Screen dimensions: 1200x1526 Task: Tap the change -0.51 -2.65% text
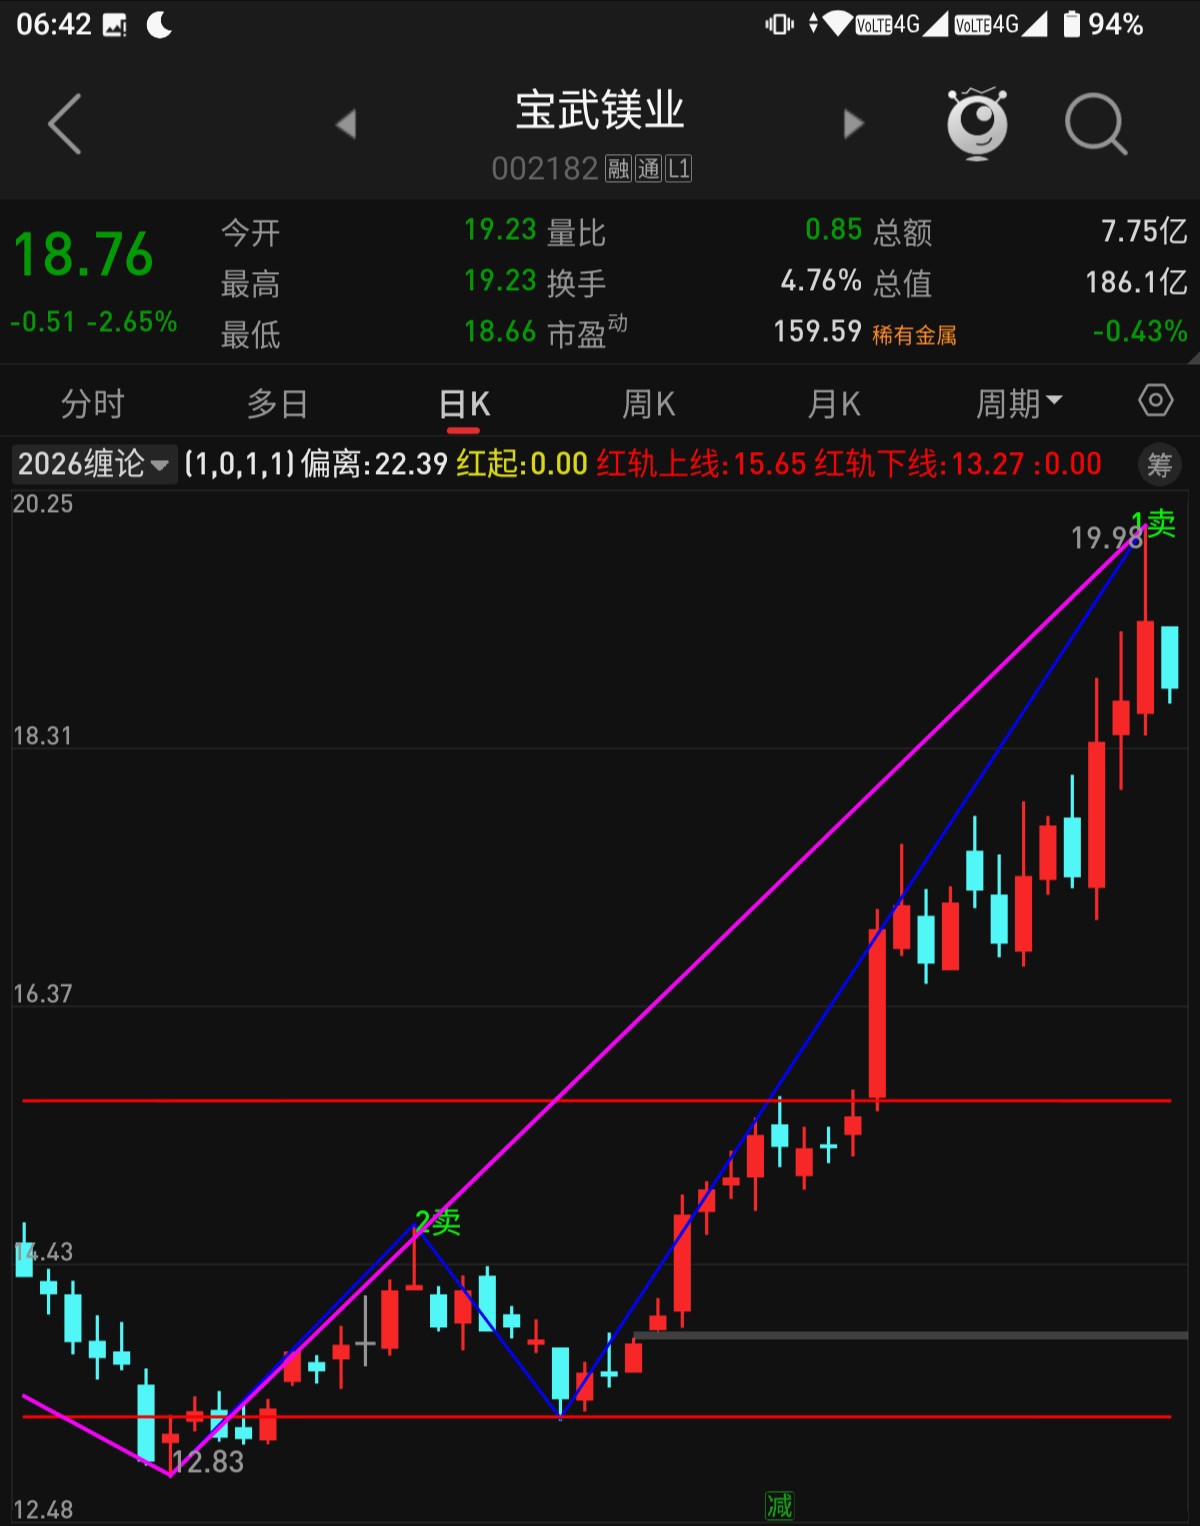[x=94, y=322]
